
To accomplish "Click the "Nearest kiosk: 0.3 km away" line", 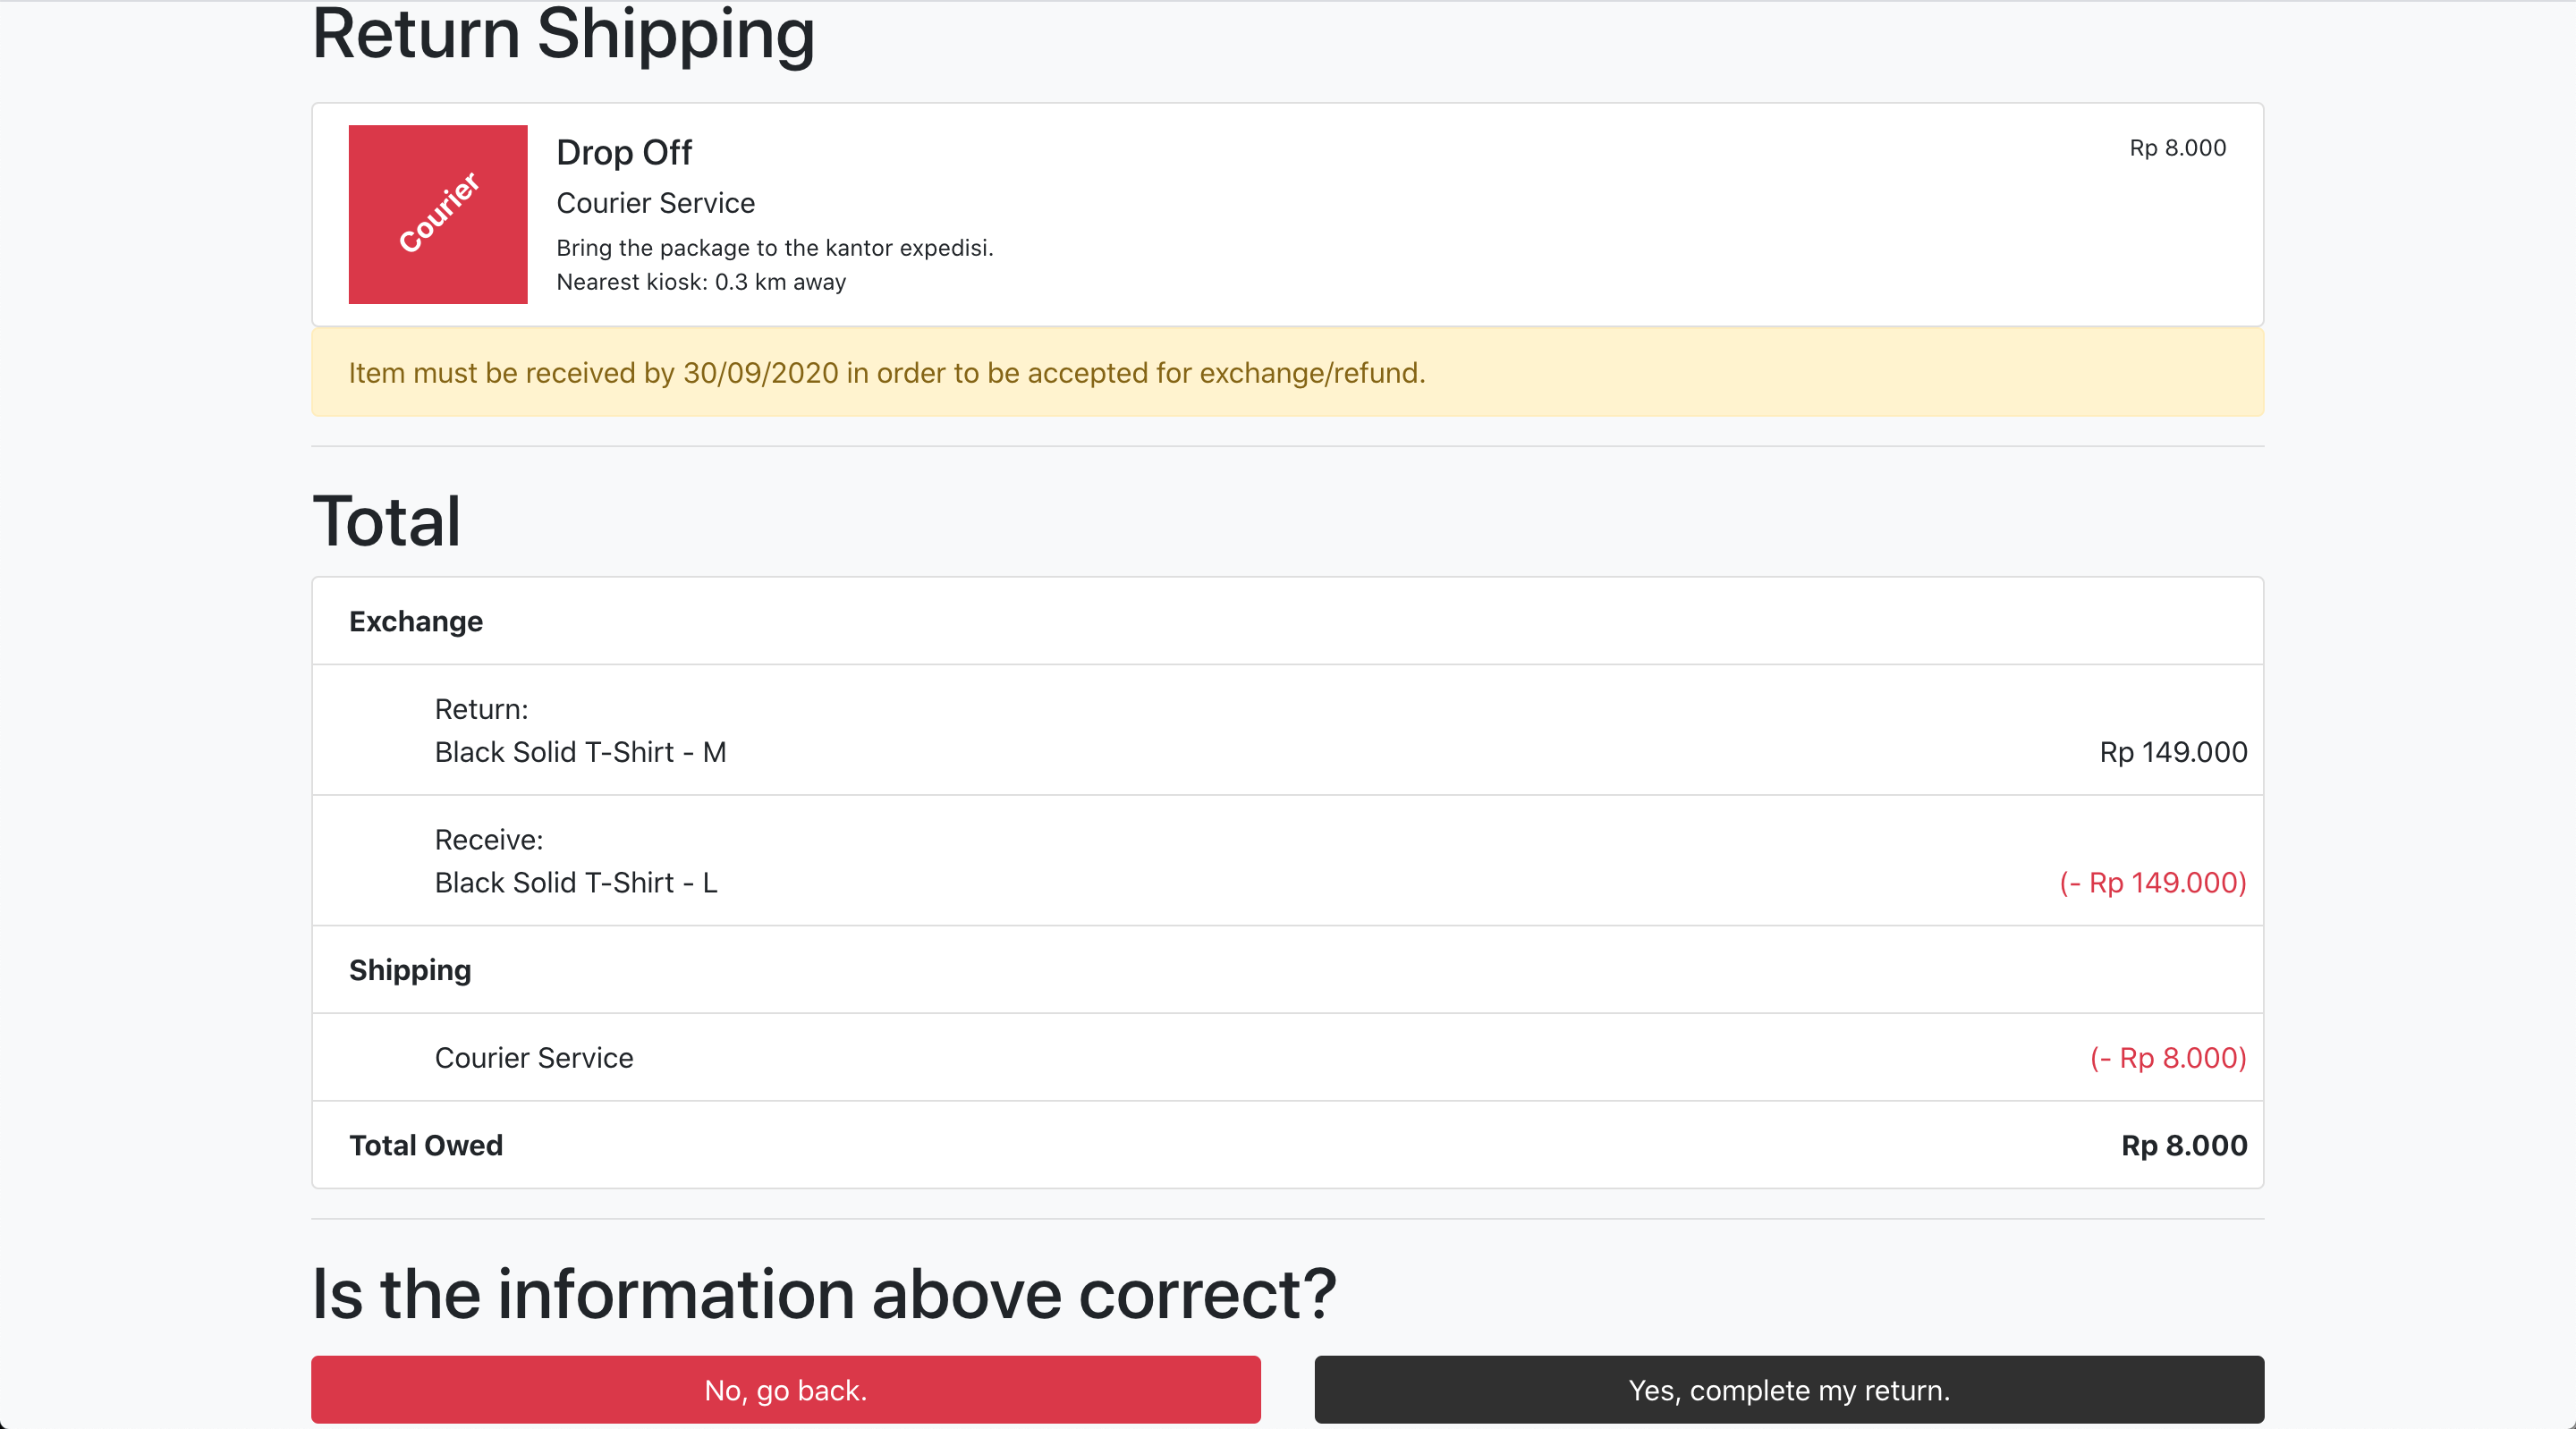I will click(x=701, y=282).
